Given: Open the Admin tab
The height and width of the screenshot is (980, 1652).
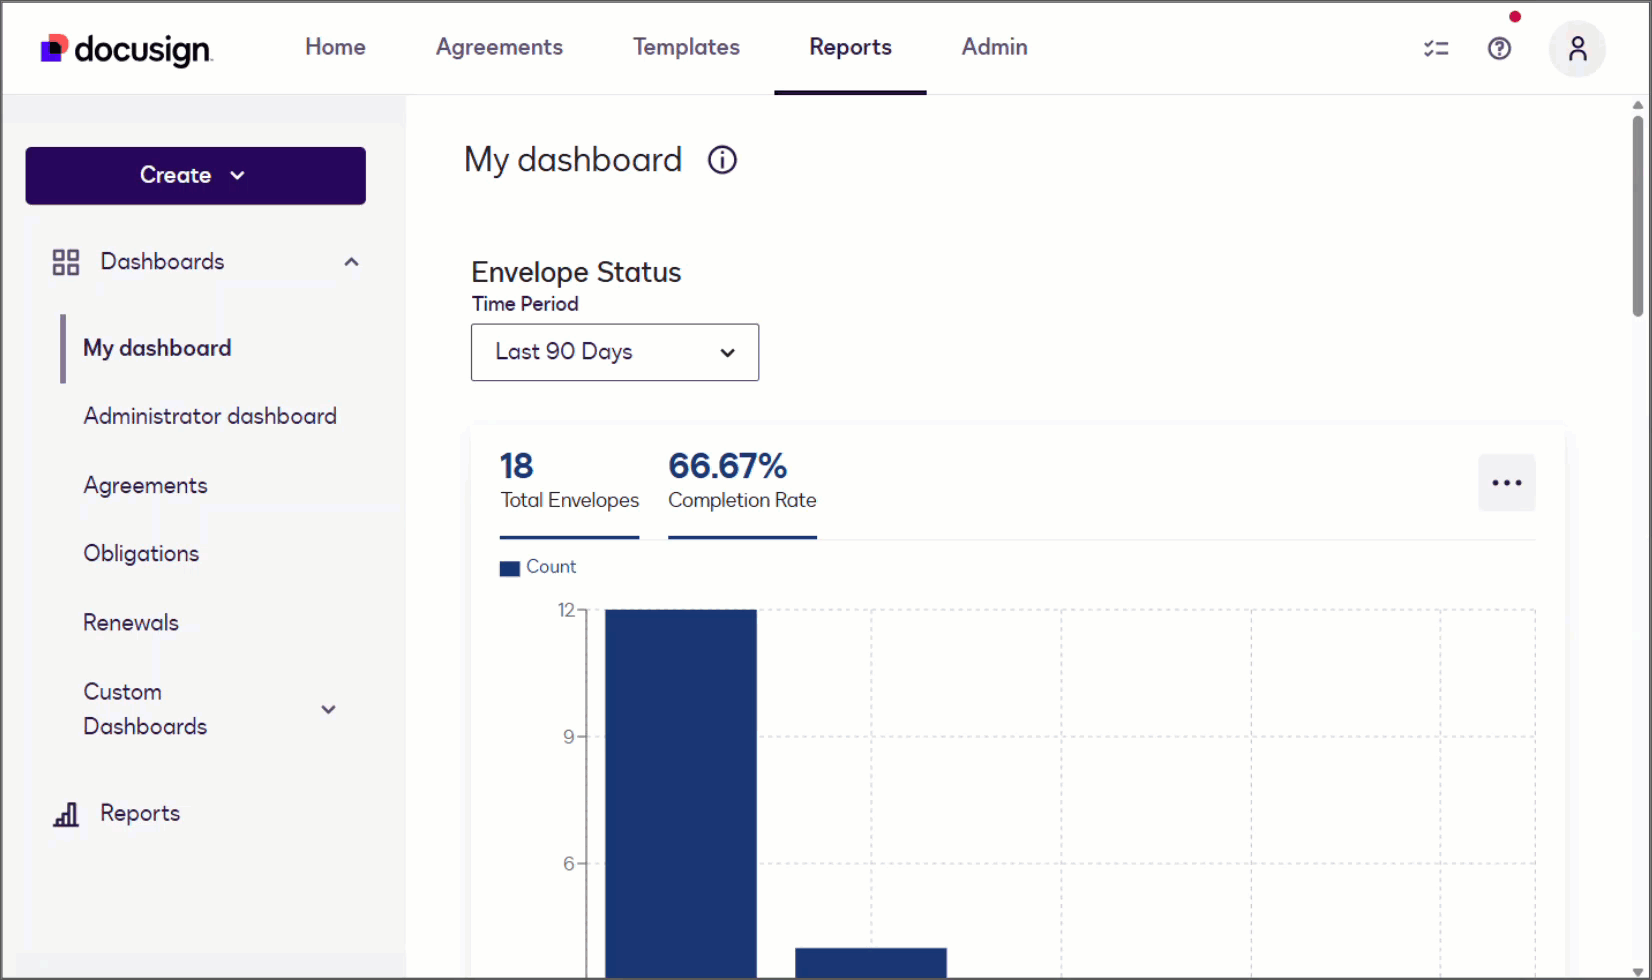Looking at the screenshot, I should pyautogui.click(x=994, y=47).
